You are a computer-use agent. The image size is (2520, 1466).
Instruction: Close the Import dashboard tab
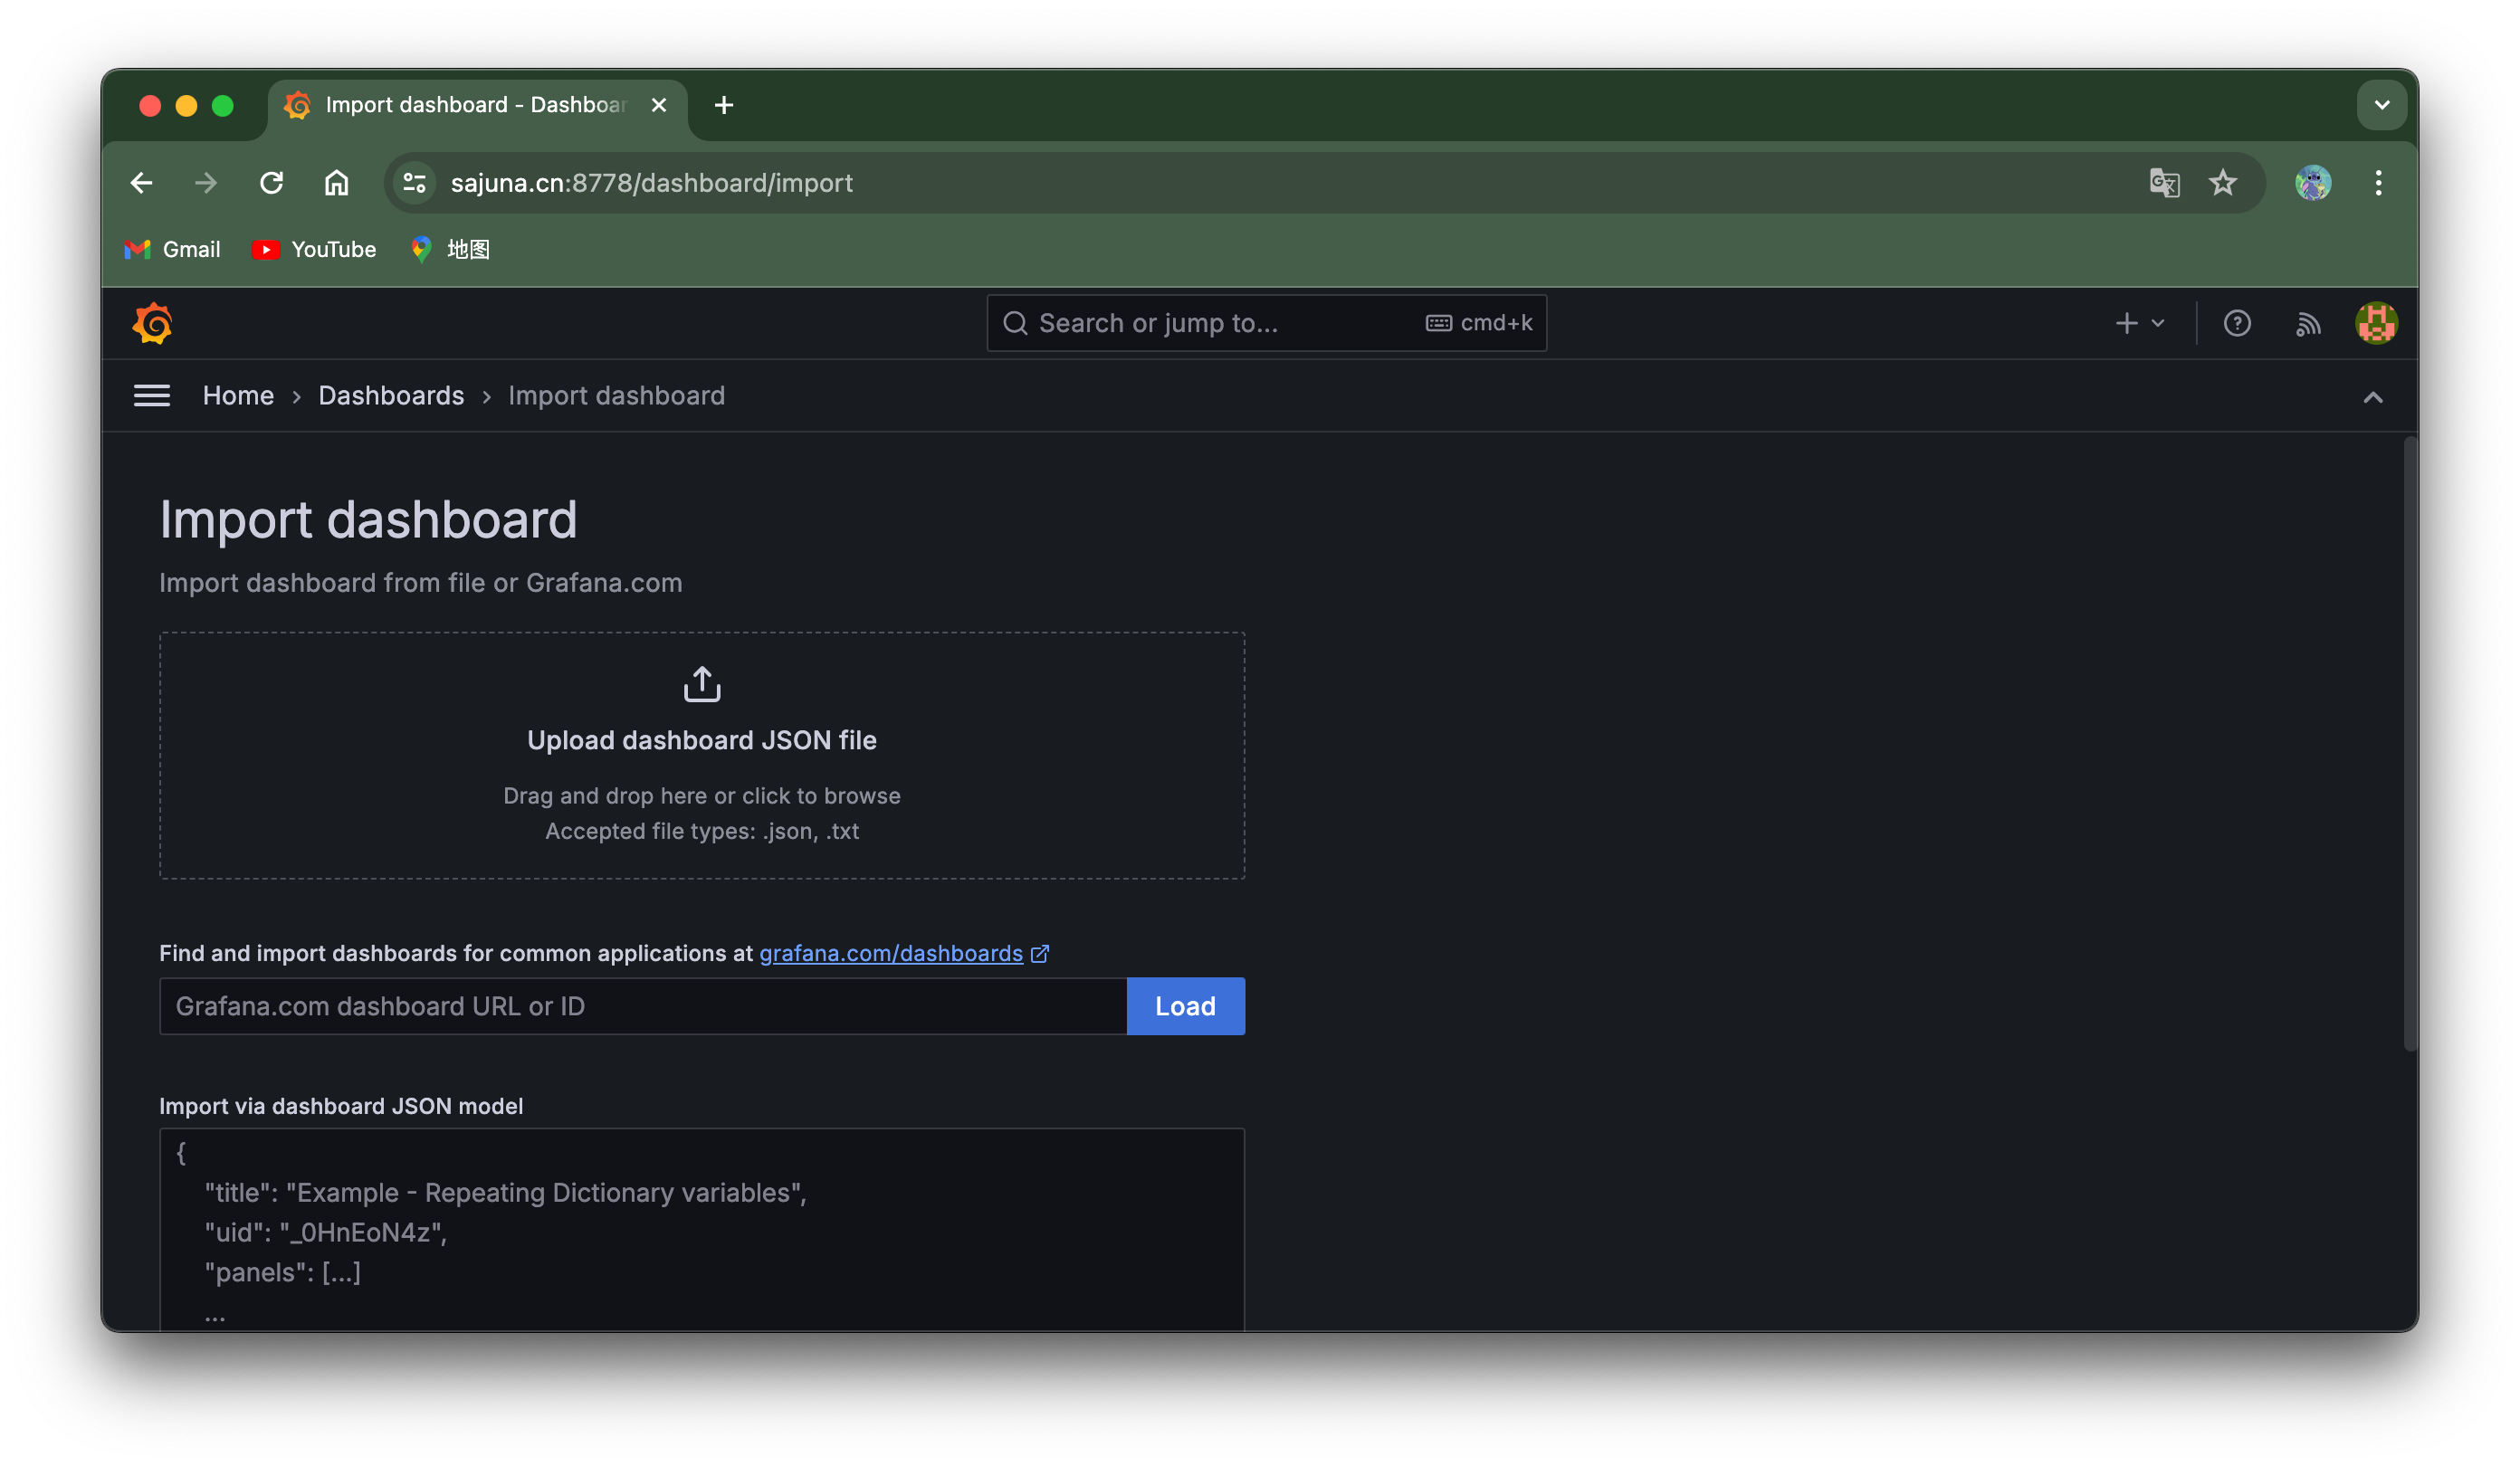pyautogui.click(x=658, y=105)
